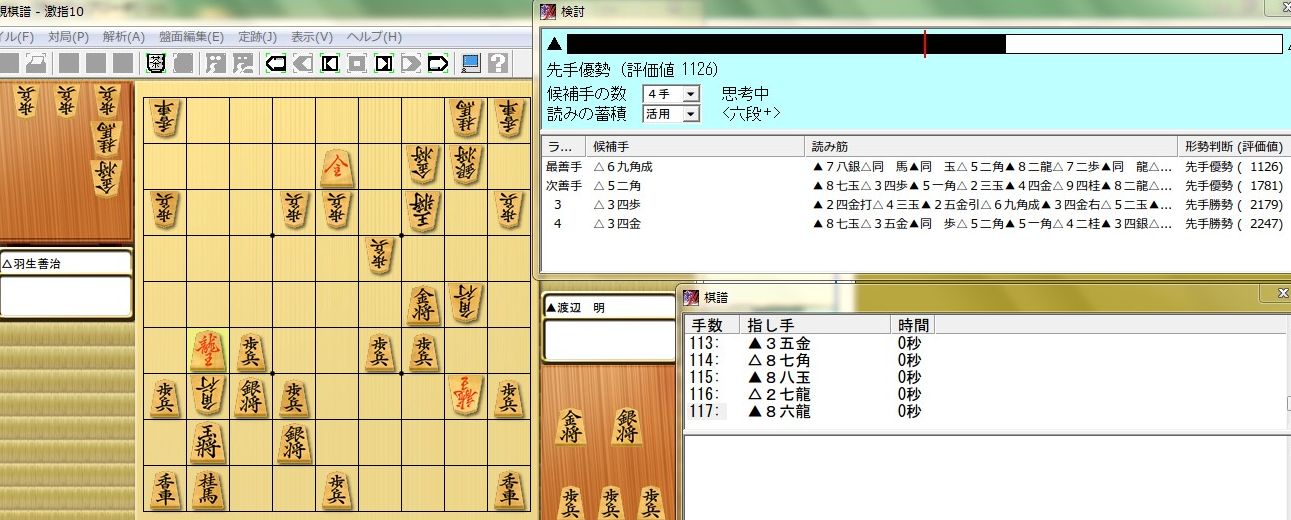Close the 棋譜 window
Screen dimensions: 1291x520
(x=1283, y=293)
